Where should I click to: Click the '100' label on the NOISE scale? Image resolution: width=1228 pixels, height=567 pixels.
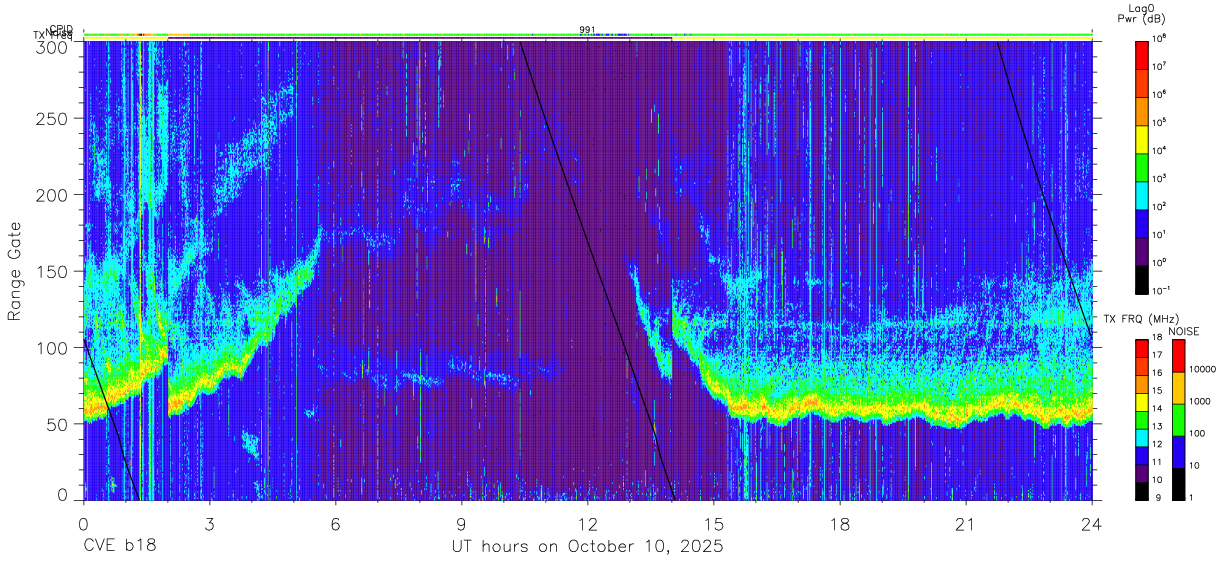coord(1199,434)
